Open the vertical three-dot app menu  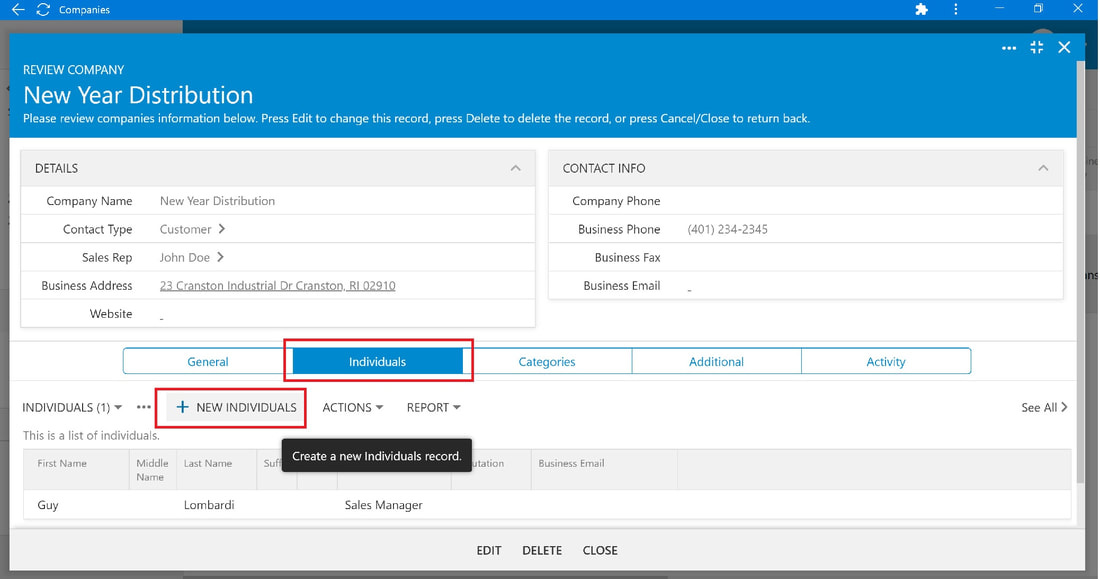(x=955, y=9)
